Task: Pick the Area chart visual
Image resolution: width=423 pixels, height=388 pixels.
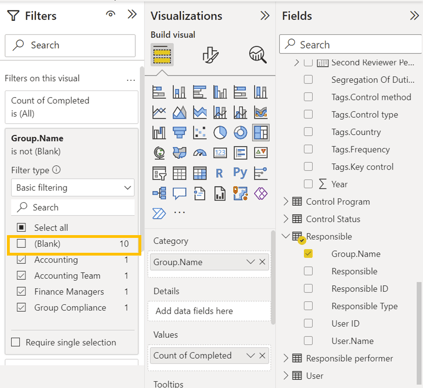Action: (179, 113)
